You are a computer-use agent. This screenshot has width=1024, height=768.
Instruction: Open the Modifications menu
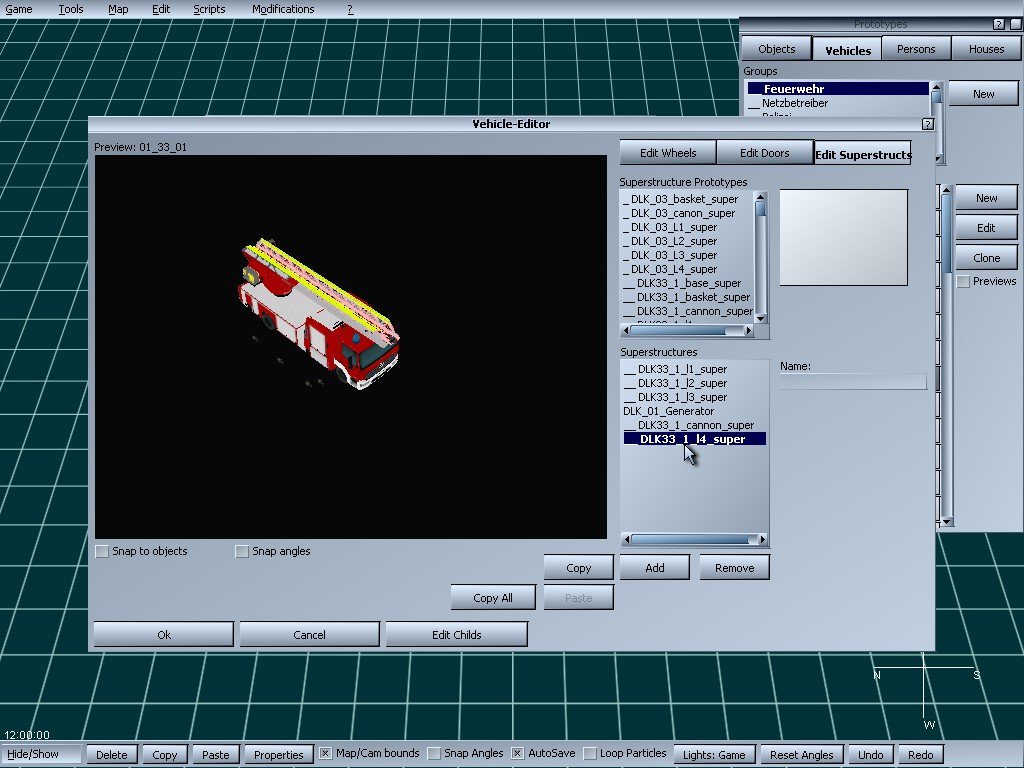pyautogui.click(x=283, y=9)
